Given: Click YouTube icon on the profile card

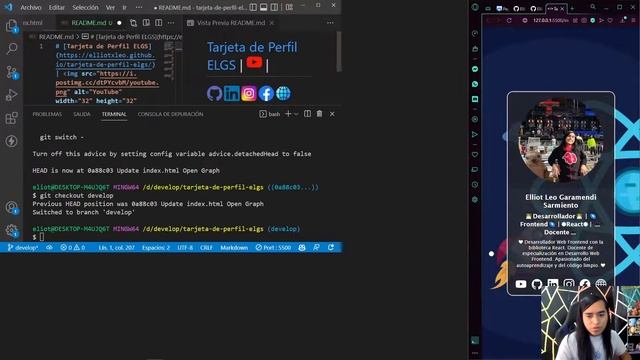Looking at the screenshot, I should [x=520, y=284].
